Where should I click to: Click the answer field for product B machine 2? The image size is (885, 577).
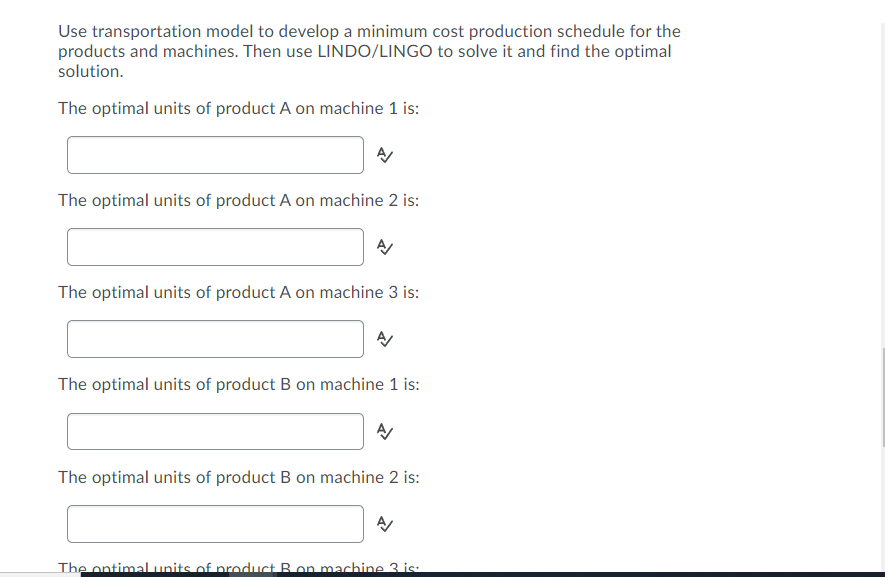pos(215,523)
